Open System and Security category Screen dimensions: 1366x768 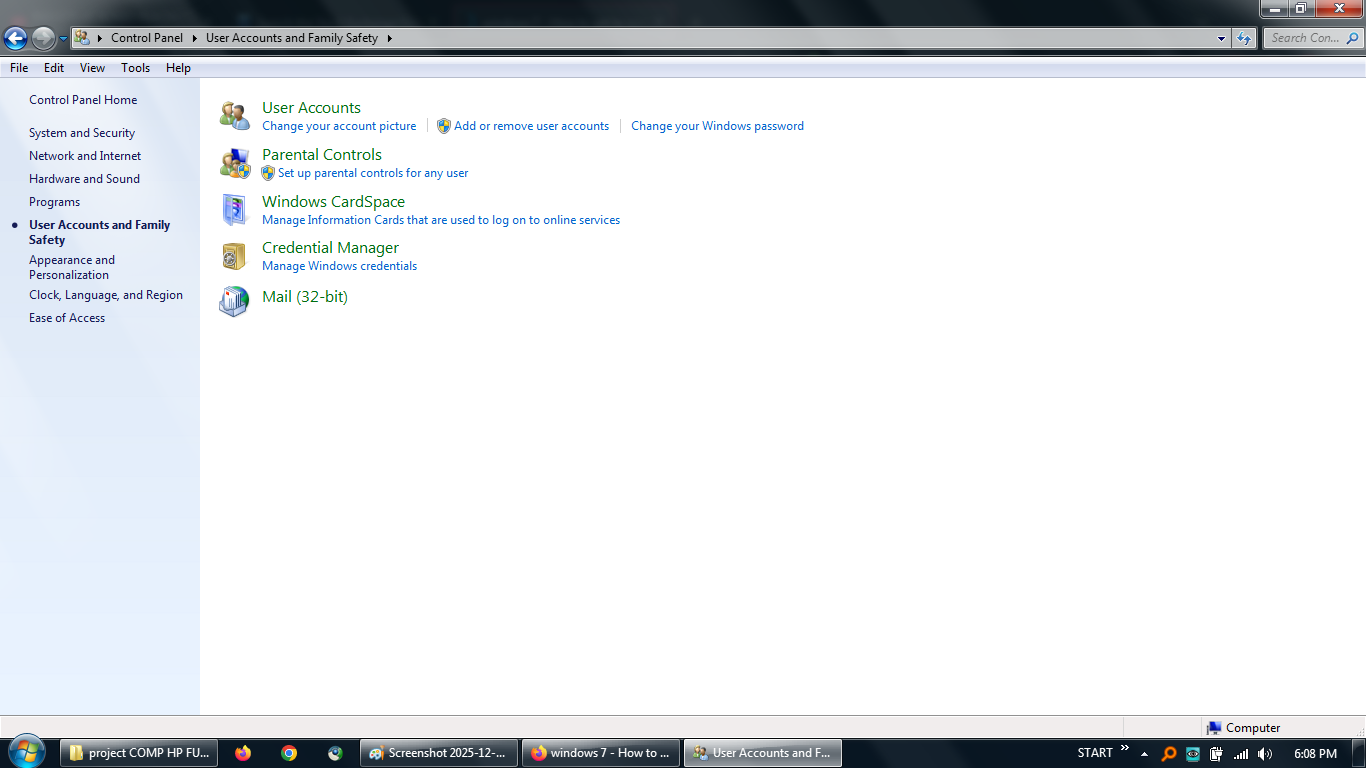pyautogui.click(x=82, y=133)
